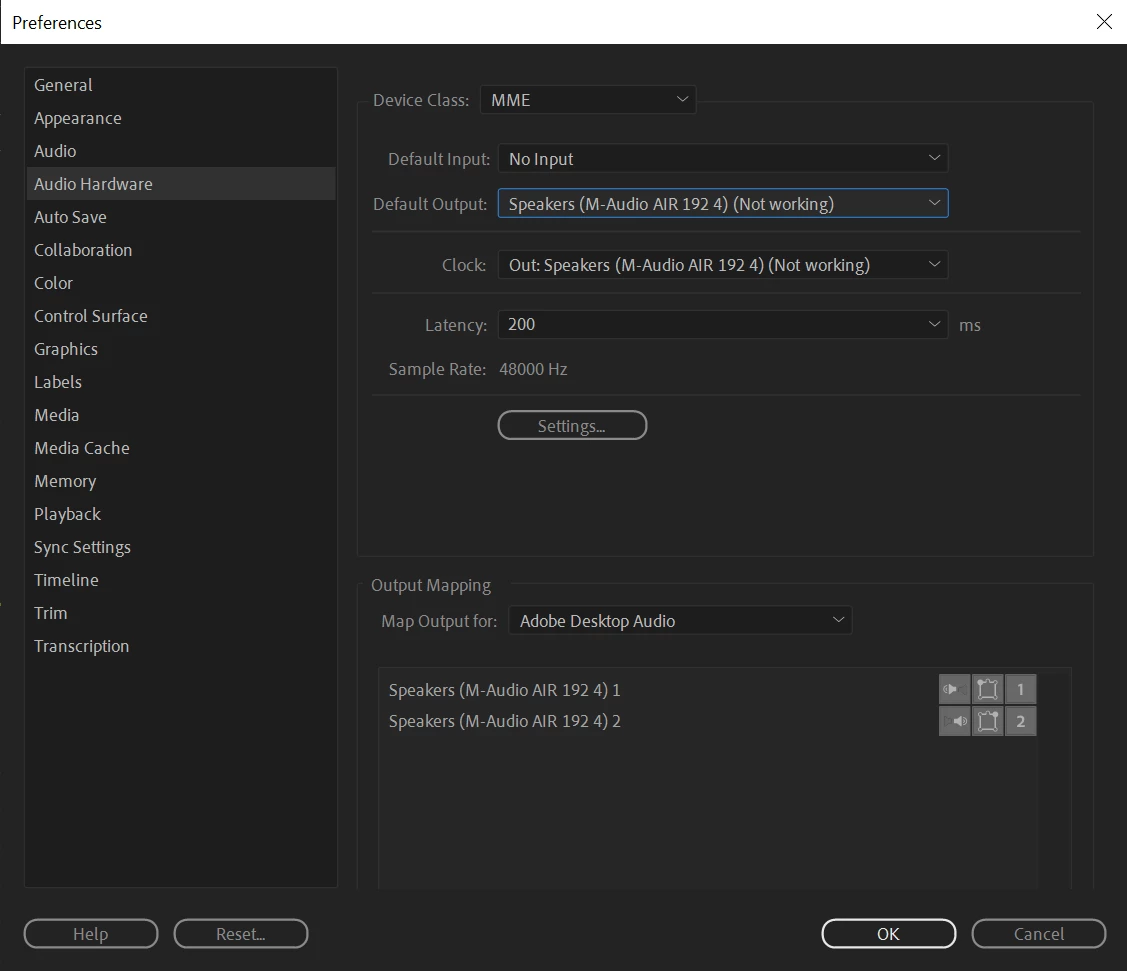Screen dimensions: 1127x971
Task: Open the Clock dropdown
Action: (723, 264)
